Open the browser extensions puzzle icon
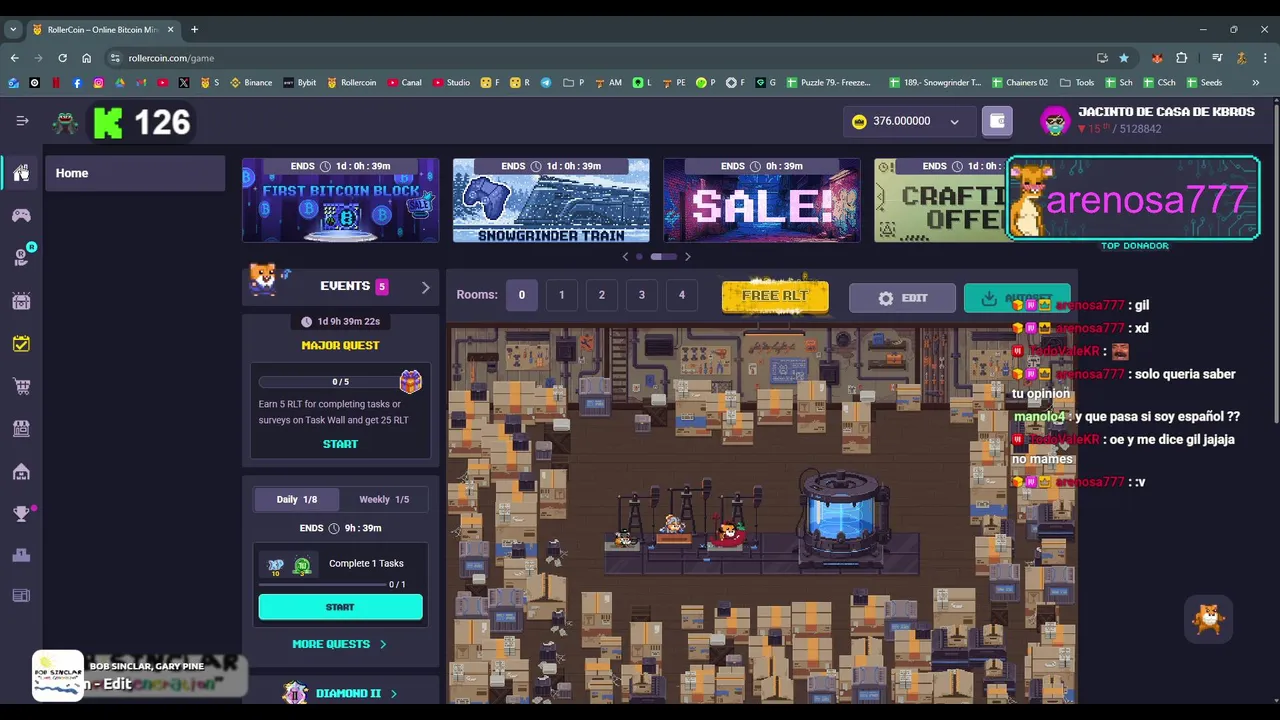The width and height of the screenshot is (1280, 720). pos(1181,58)
